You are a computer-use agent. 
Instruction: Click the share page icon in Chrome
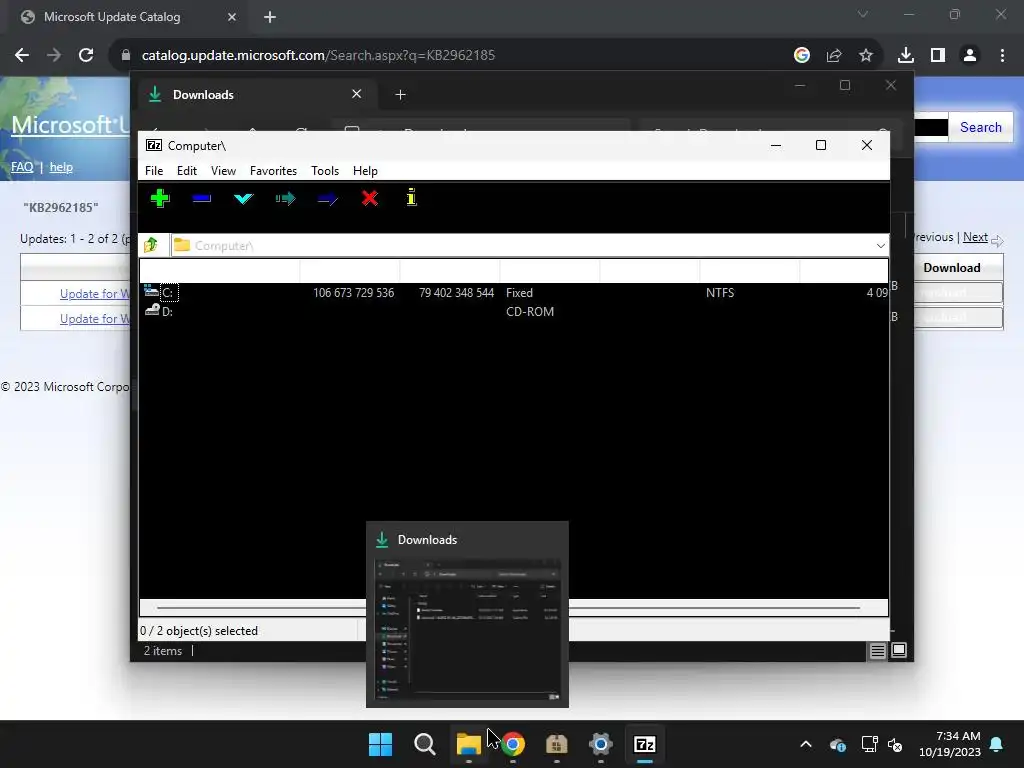834,55
